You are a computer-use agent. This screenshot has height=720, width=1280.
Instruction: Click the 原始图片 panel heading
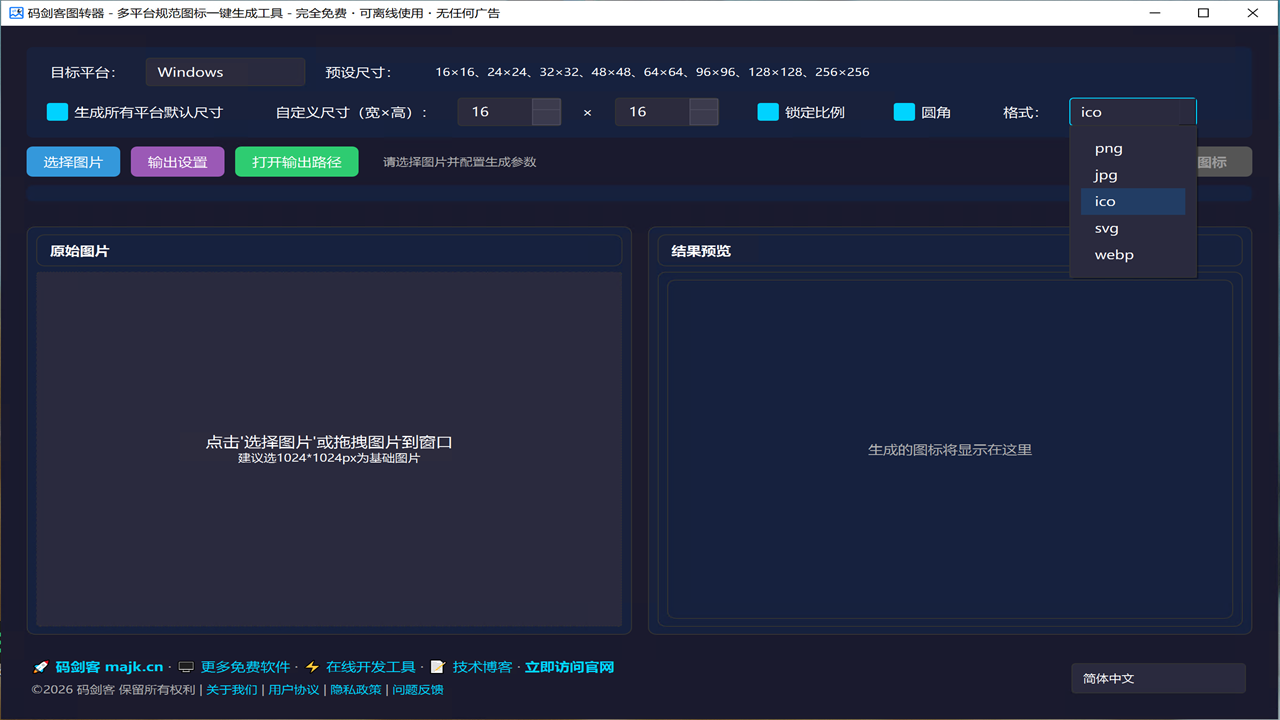pos(80,251)
